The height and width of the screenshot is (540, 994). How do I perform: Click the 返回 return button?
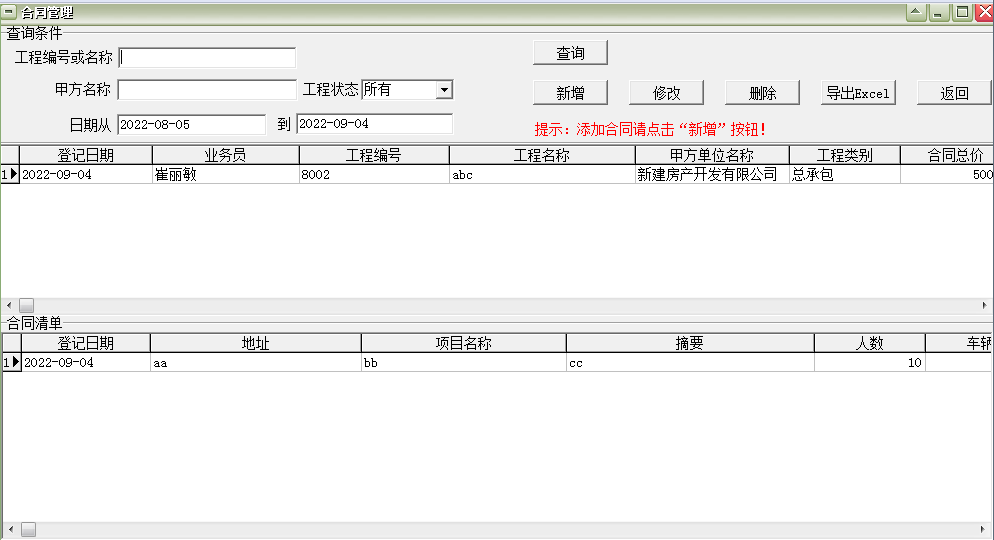coord(954,93)
